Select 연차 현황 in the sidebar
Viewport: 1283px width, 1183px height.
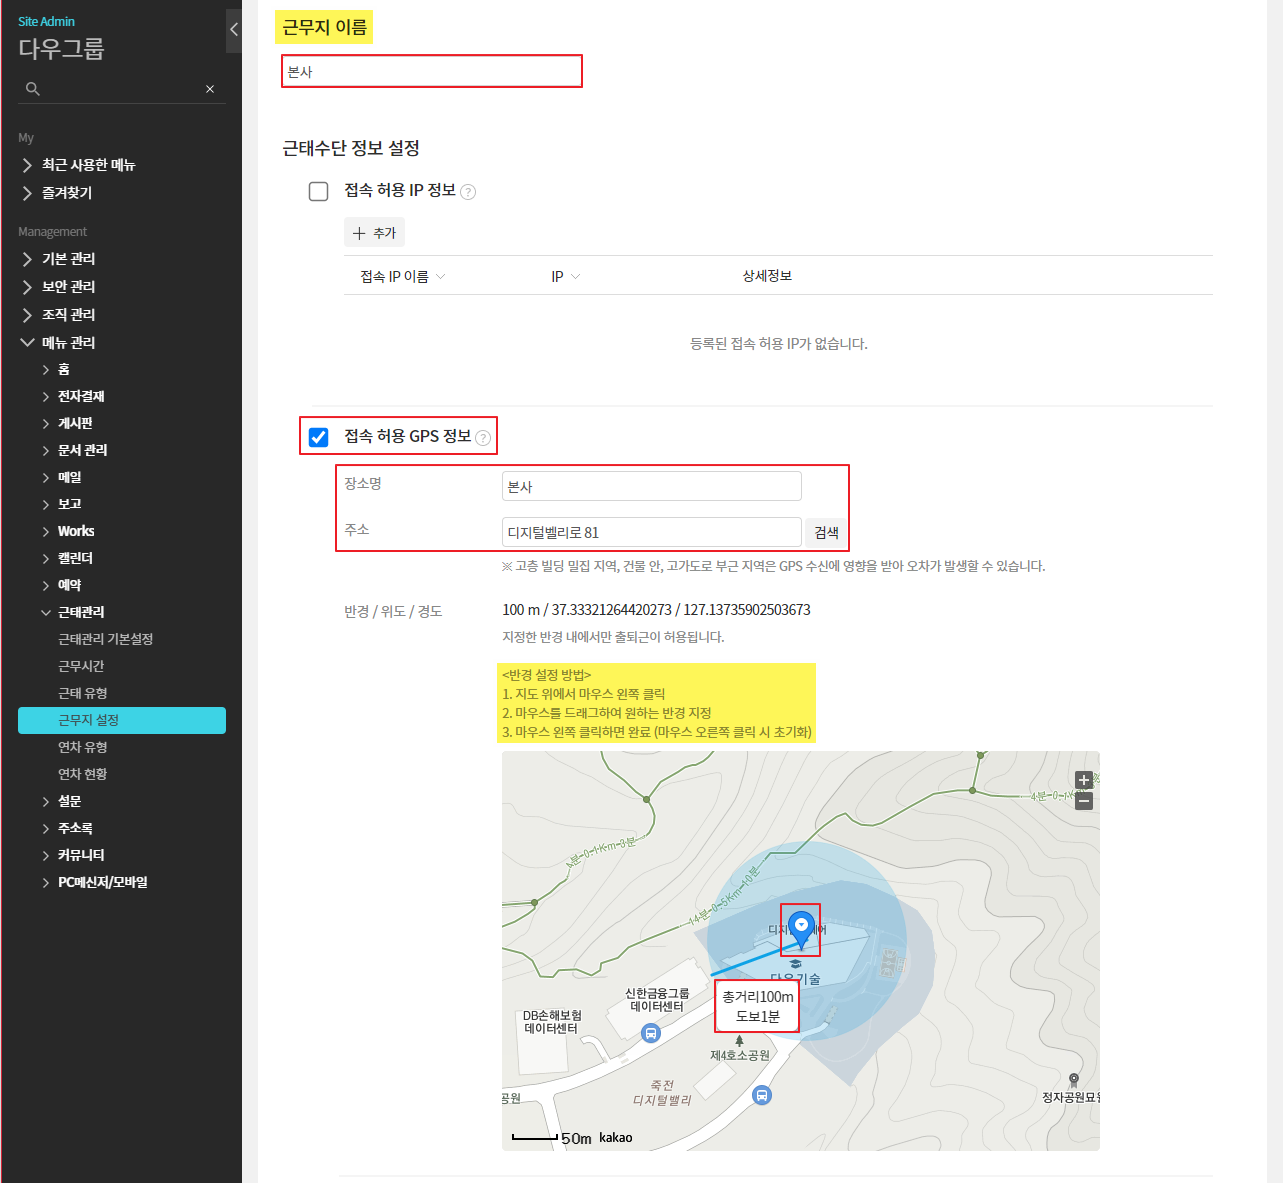(x=82, y=774)
